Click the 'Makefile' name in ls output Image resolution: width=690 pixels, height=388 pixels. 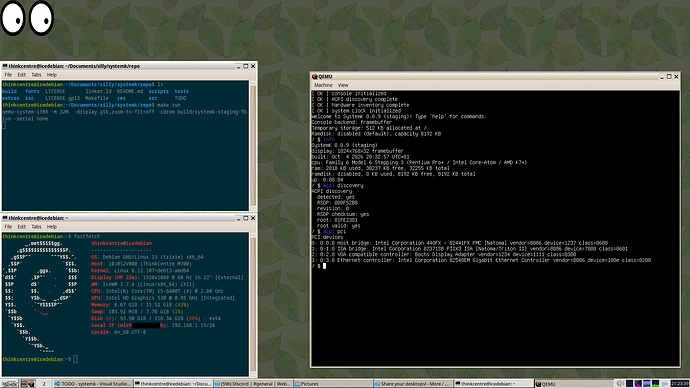pos(97,99)
